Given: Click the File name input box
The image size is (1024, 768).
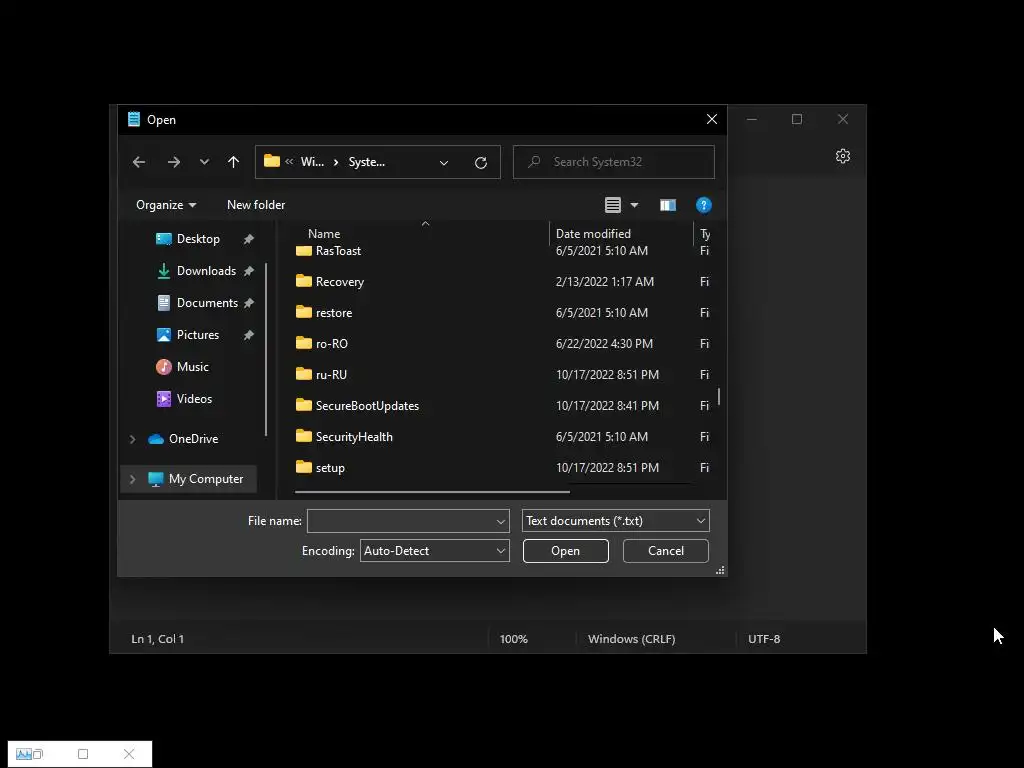Looking at the screenshot, I should pyautogui.click(x=400, y=521).
